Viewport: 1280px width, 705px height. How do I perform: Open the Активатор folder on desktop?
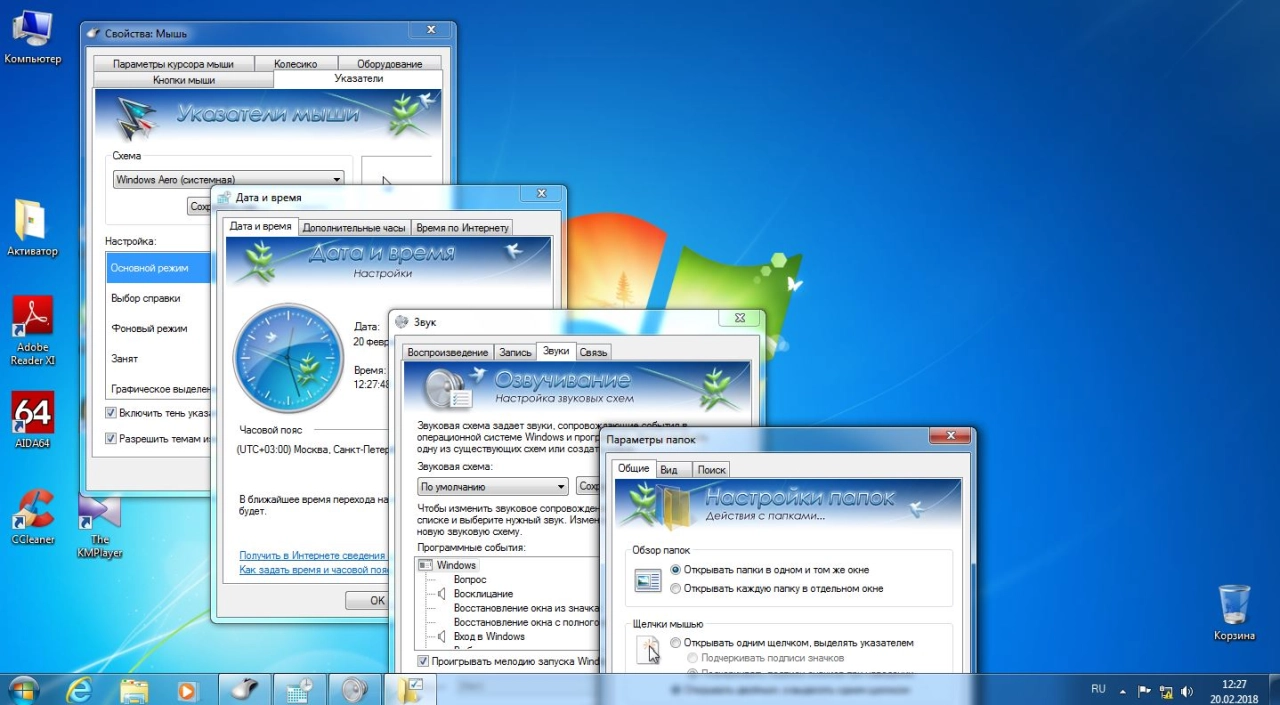click(32, 227)
